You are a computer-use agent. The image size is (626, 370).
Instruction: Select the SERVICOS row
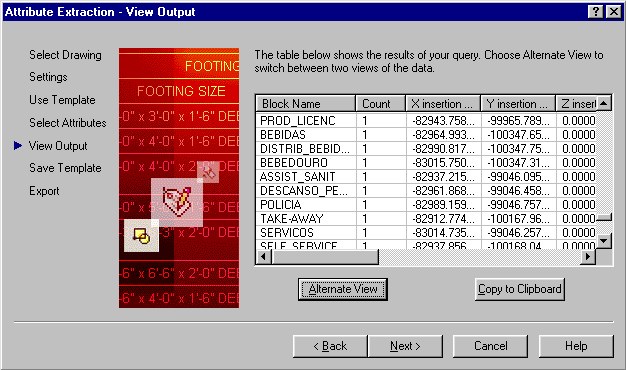426,232
